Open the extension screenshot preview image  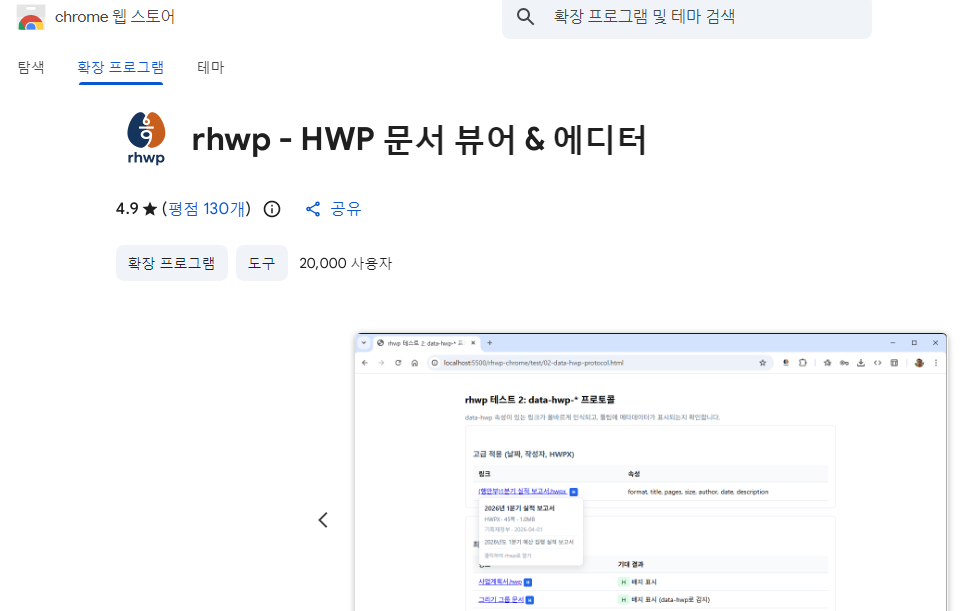pos(650,472)
